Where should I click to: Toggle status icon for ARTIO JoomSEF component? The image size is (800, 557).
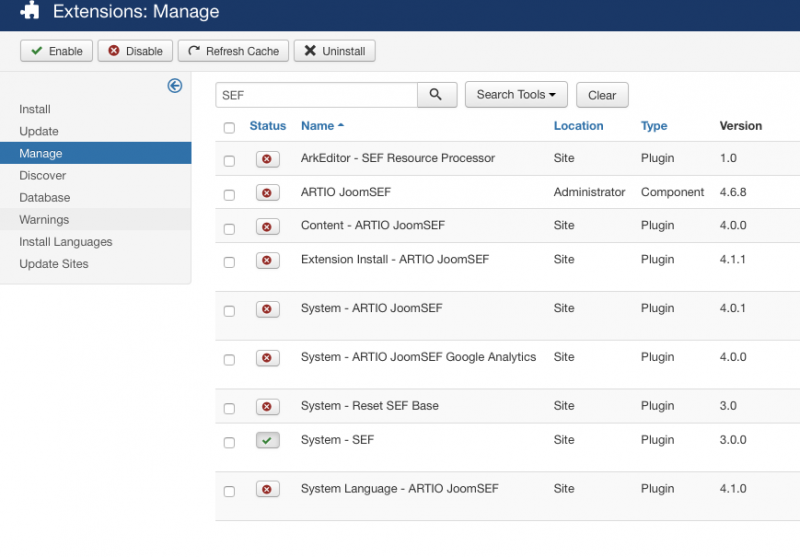(267, 193)
